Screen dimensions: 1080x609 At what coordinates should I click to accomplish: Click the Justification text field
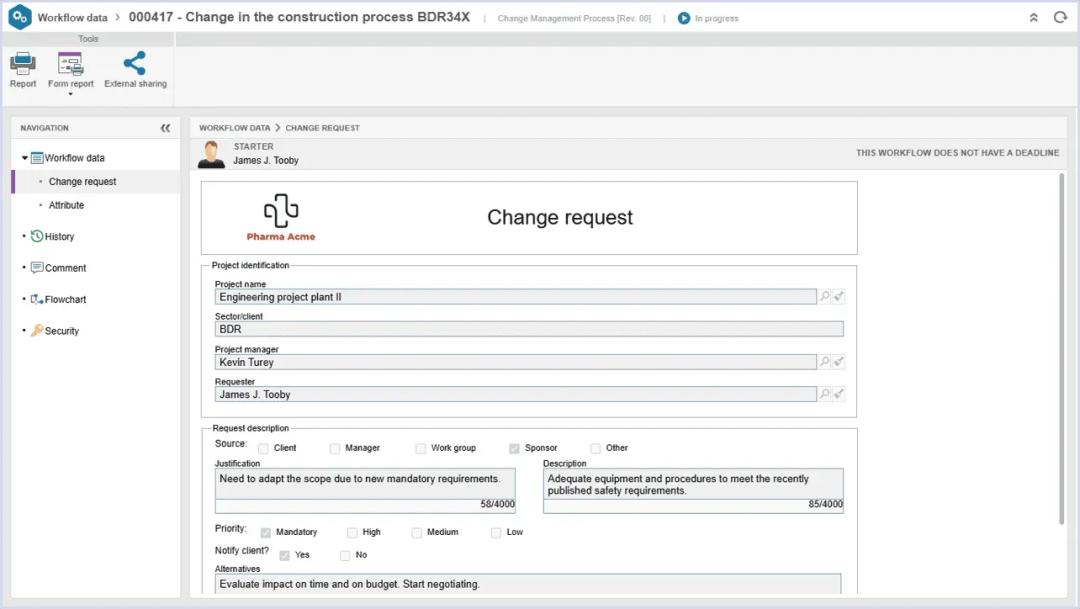coord(365,483)
